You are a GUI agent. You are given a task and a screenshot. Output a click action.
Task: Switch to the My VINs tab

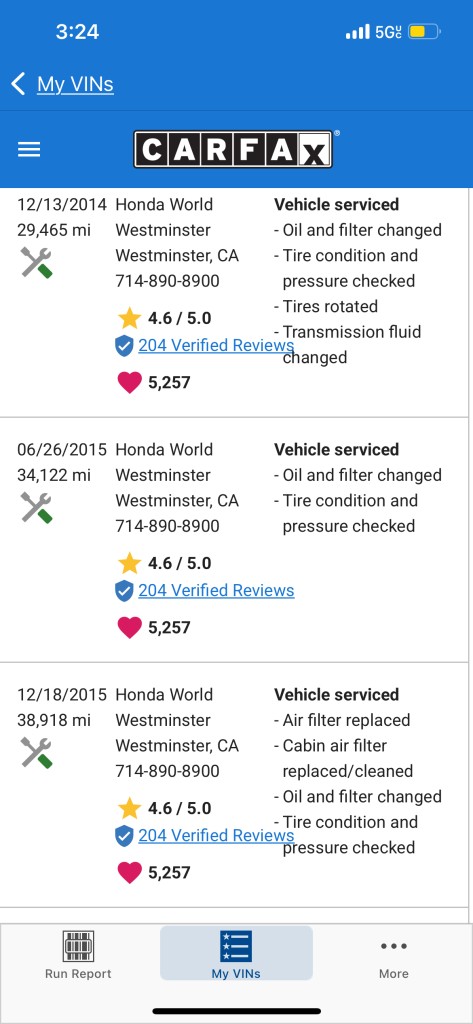[236, 953]
